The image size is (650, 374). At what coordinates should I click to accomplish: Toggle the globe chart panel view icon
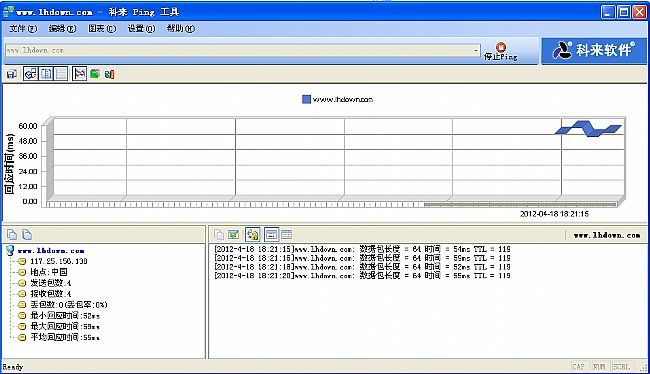click(x=30, y=74)
